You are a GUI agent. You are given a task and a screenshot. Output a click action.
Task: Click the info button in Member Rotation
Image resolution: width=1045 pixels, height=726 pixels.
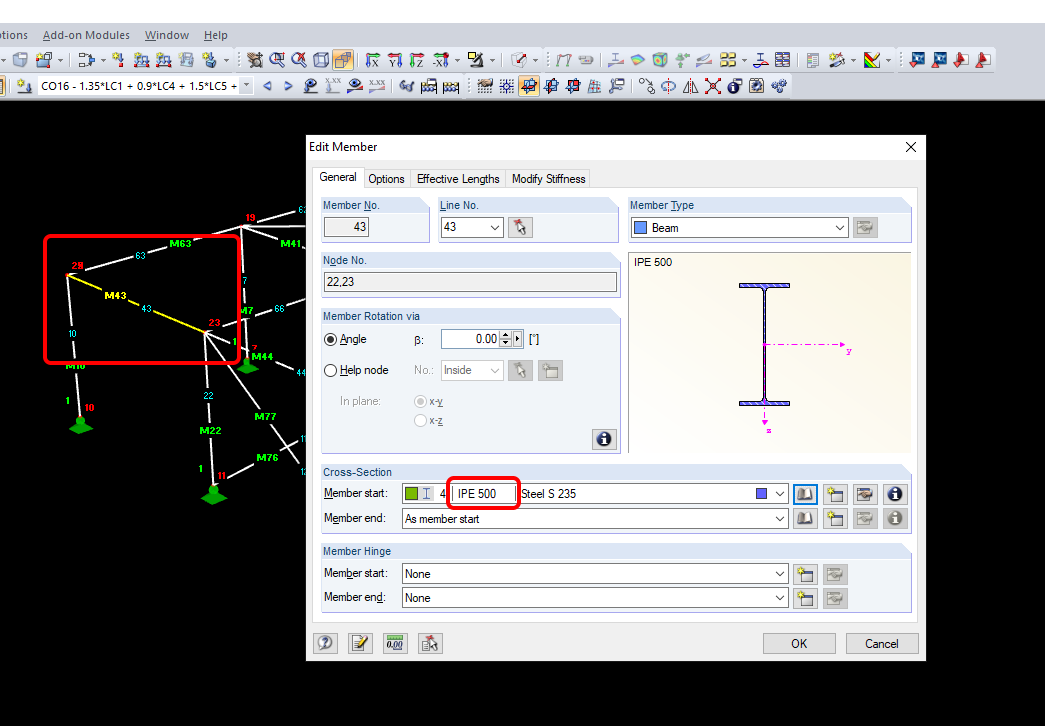tap(603, 438)
